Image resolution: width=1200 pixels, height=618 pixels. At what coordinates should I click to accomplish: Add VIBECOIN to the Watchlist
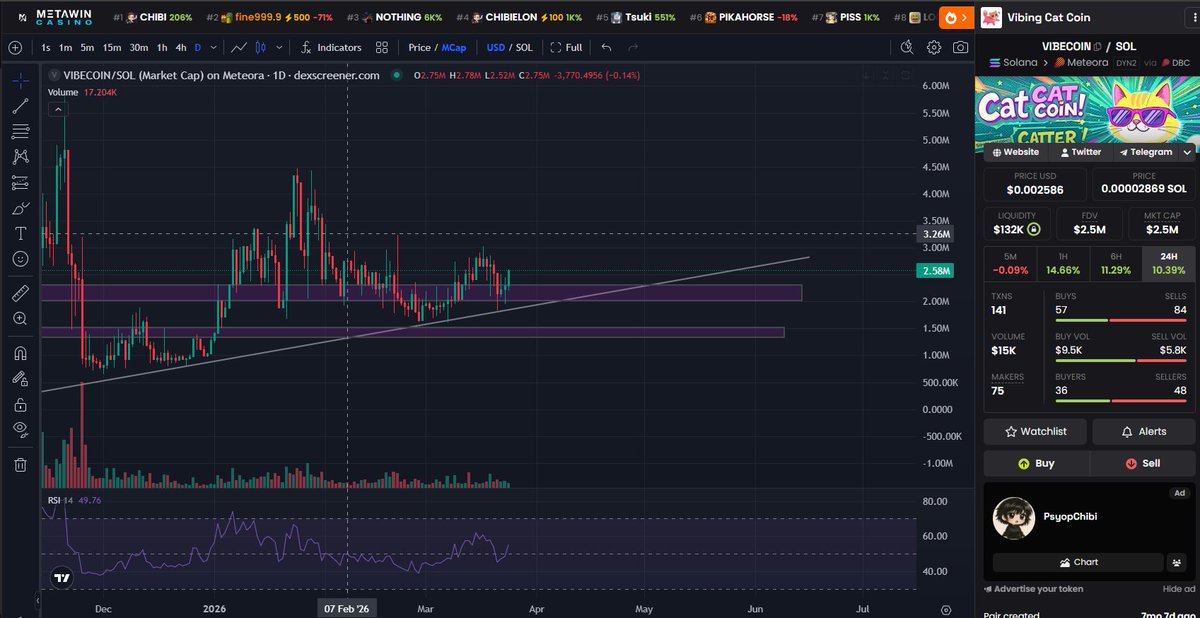click(1034, 431)
